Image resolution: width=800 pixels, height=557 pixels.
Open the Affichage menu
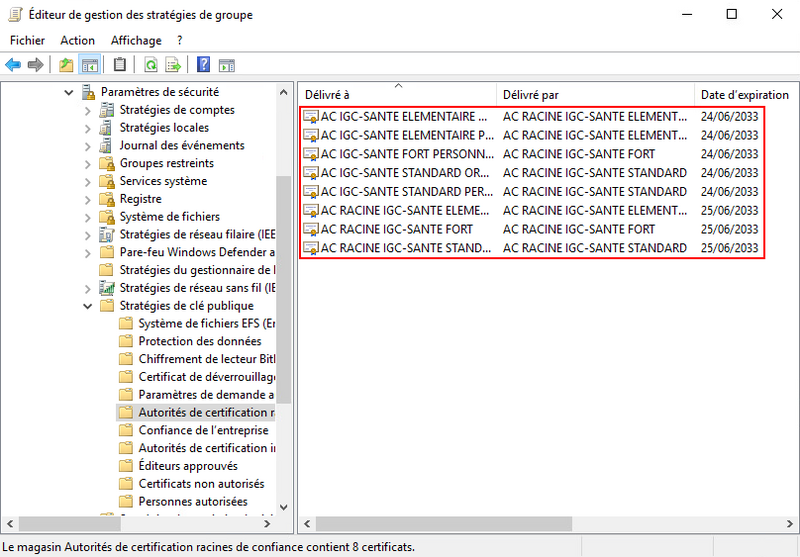point(136,40)
